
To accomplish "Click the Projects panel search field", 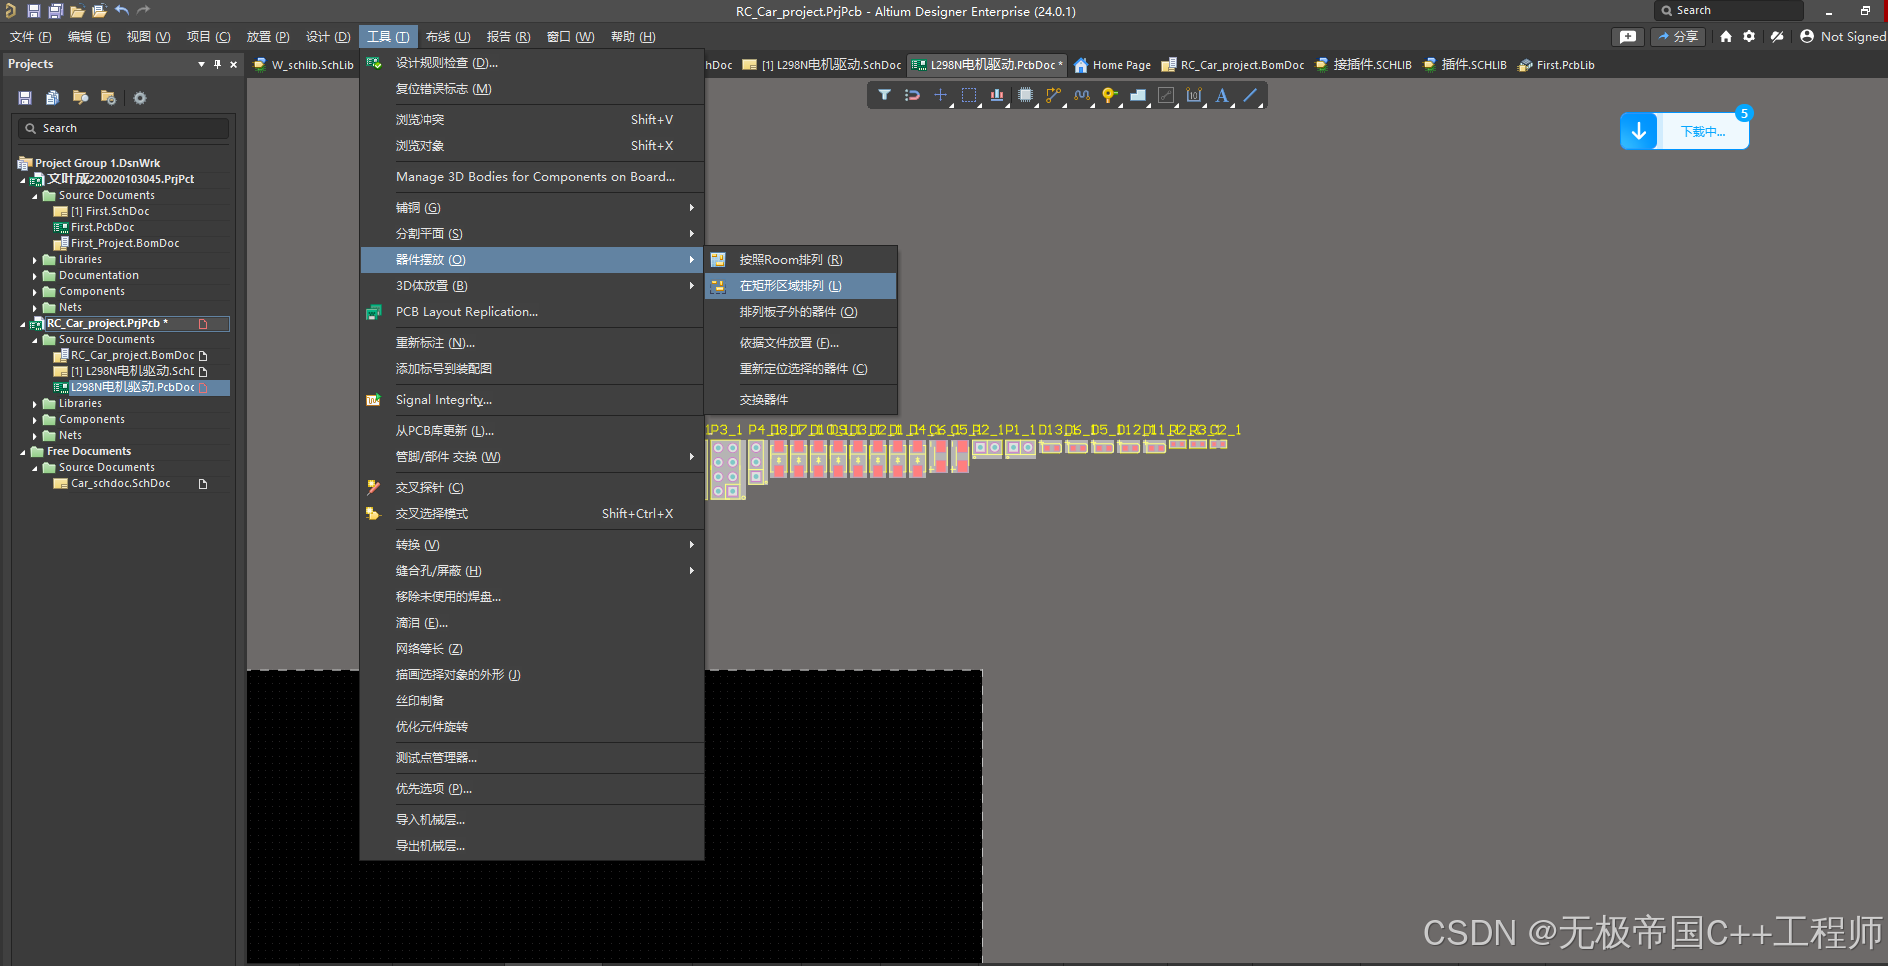I will pyautogui.click(x=123, y=129).
